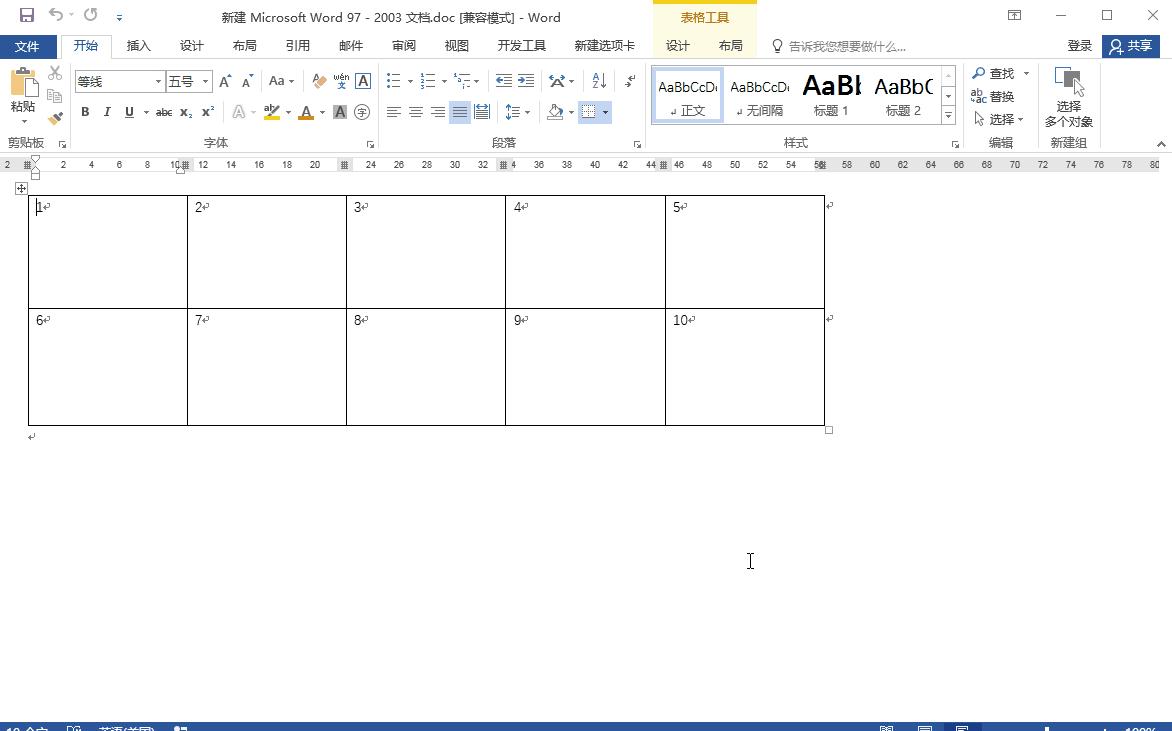1172x731 pixels.
Task: Show or hide paragraph marks
Action: [630, 81]
